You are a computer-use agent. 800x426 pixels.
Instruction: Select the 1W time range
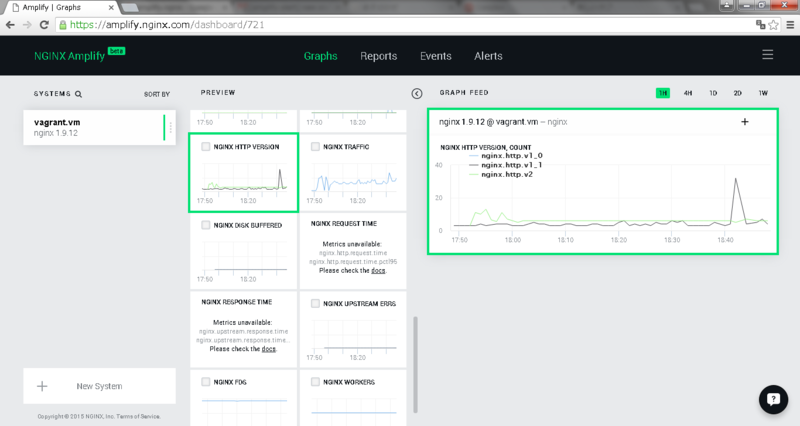[763, 93]
